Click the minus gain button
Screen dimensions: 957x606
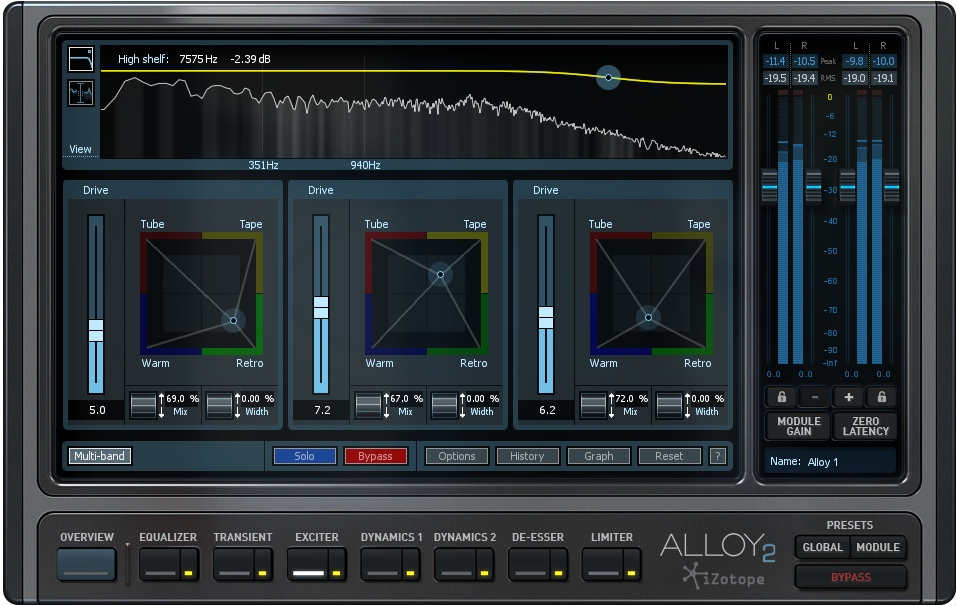point(814,397)
